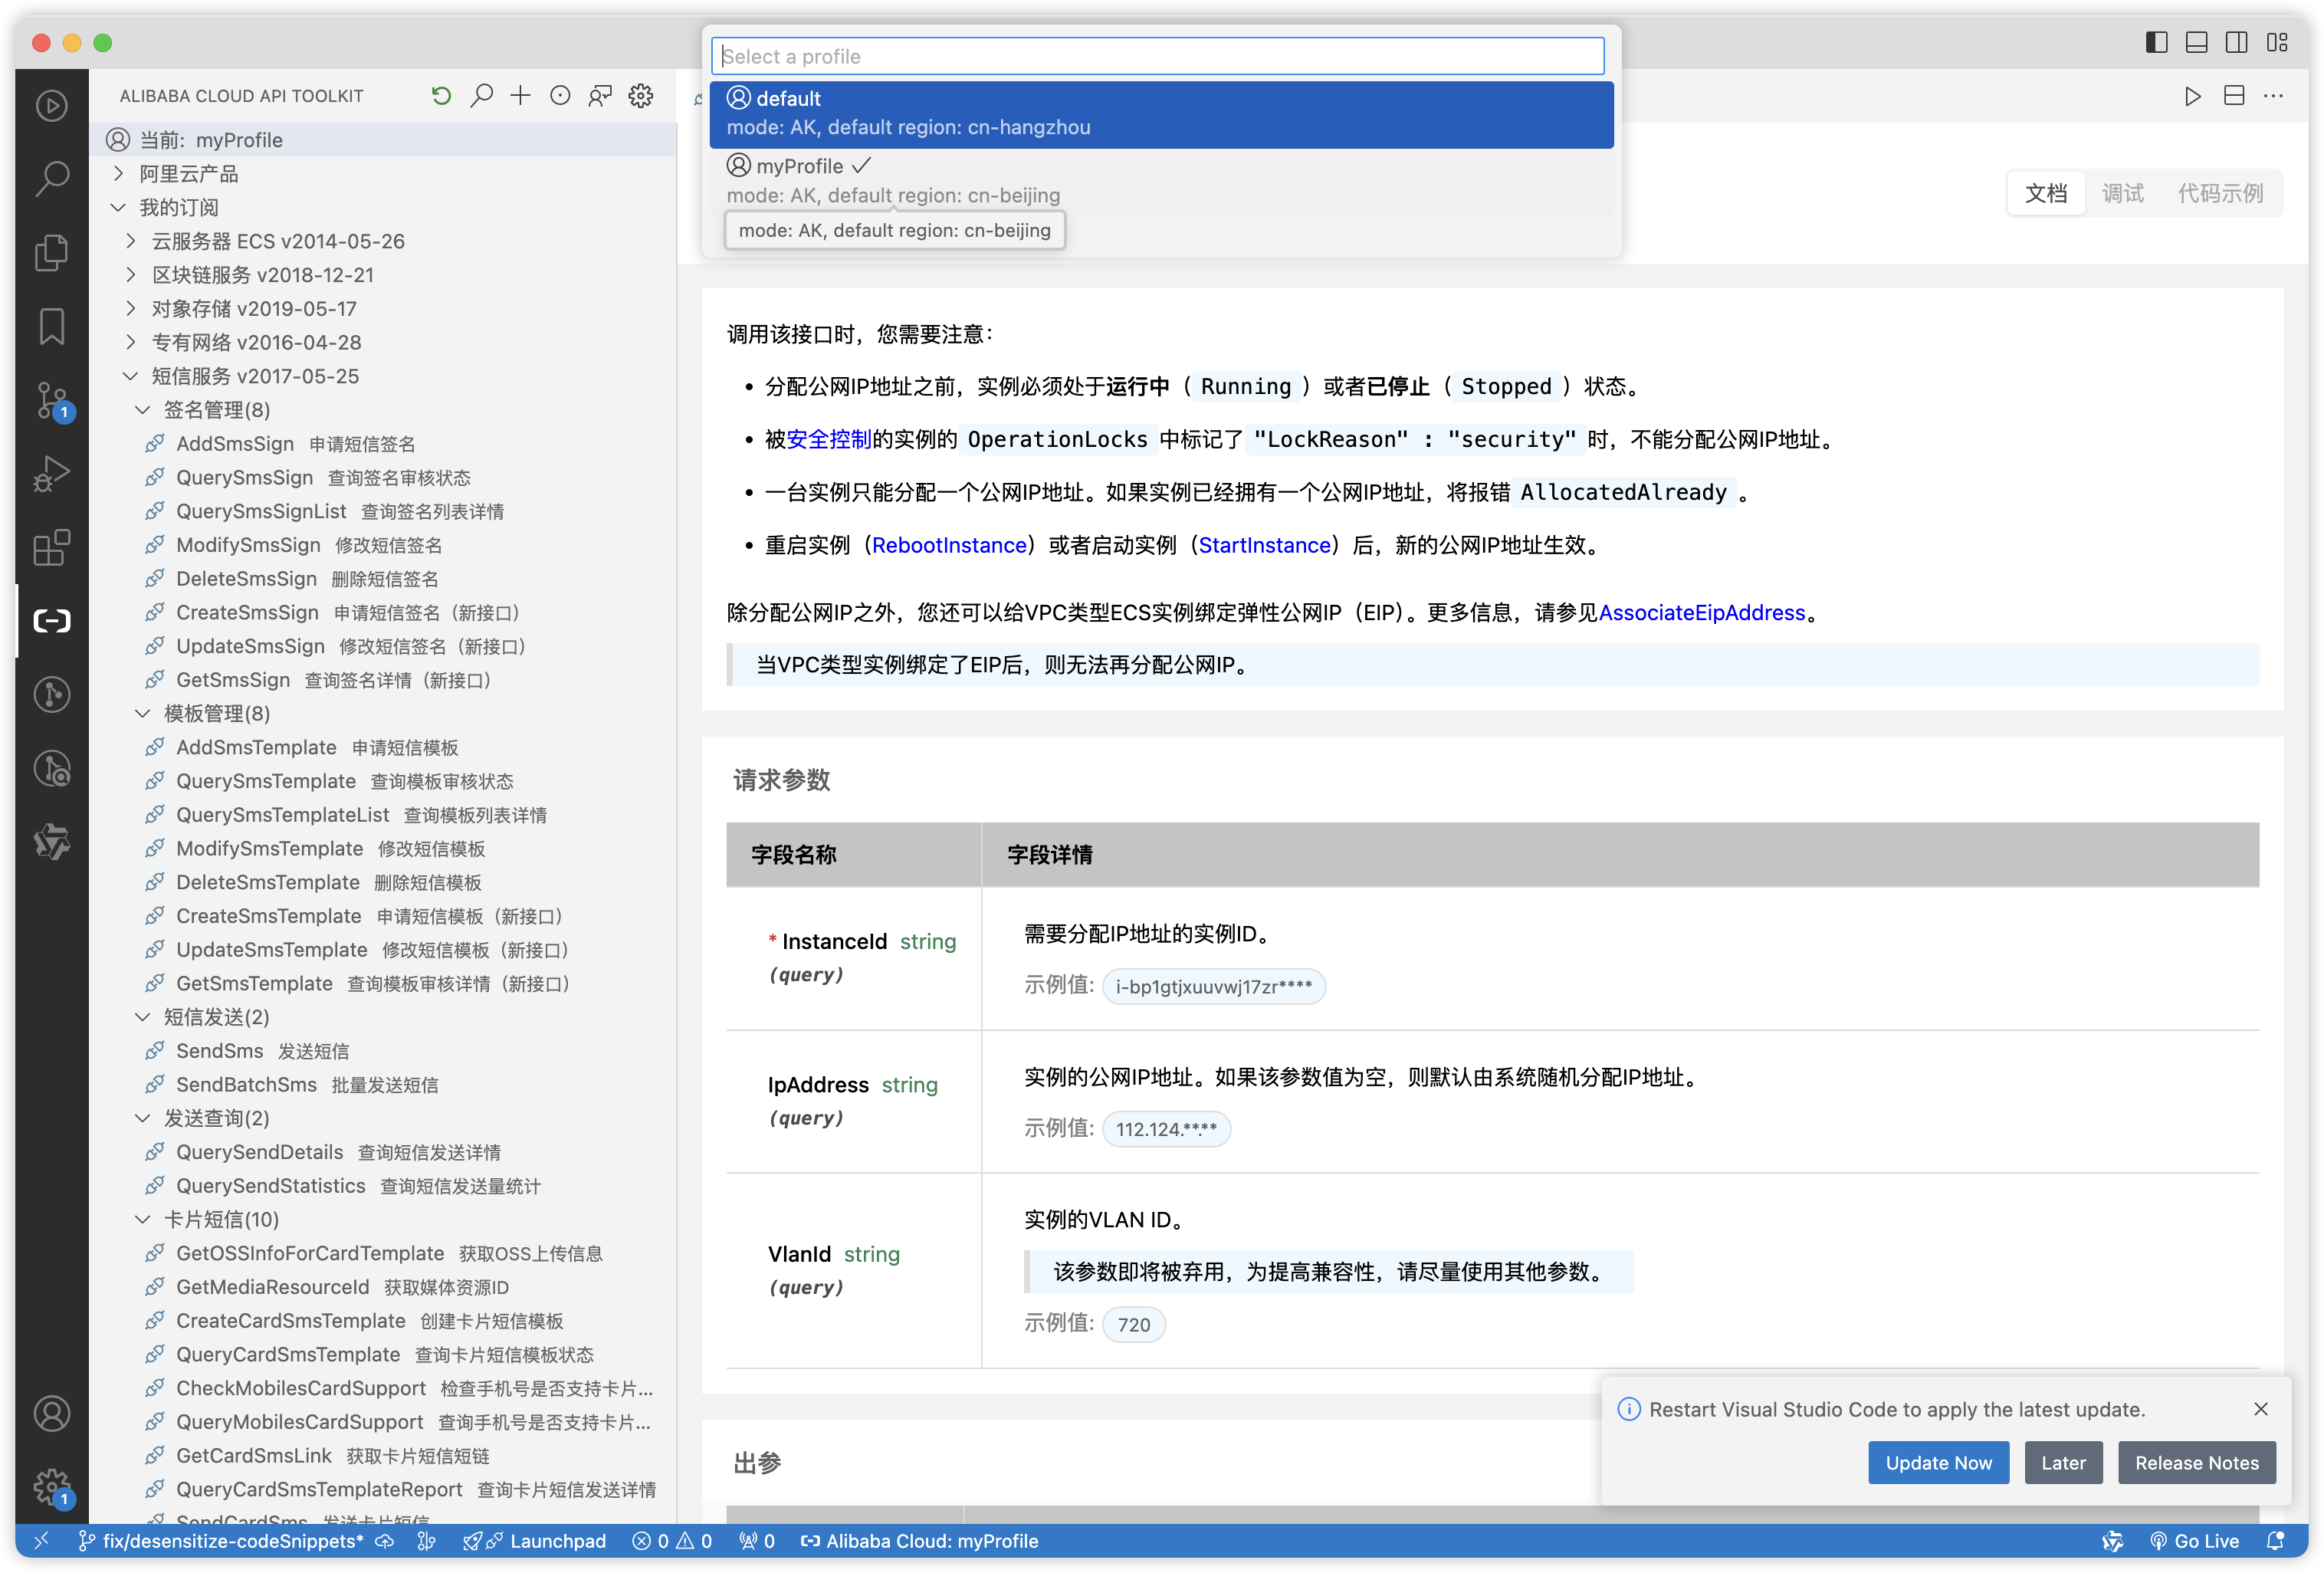Click the Release Notes button
Image resolution: width=2324 pixels, height=1573 pixels.
click(2197, 1462)
